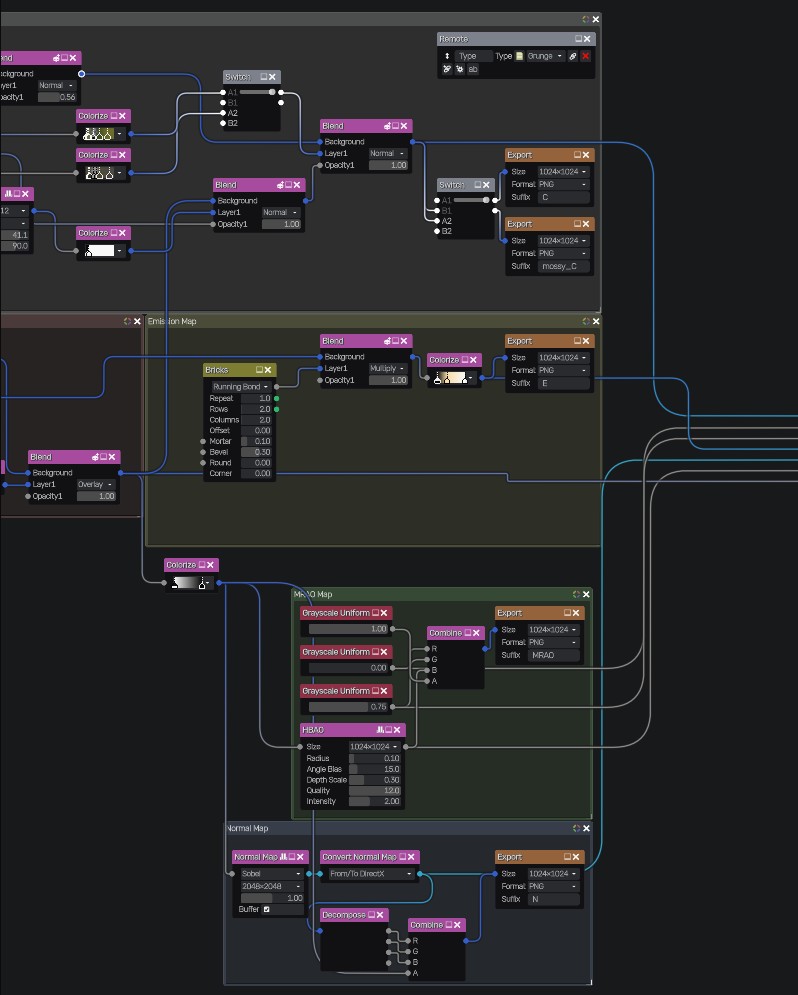Click the 'ab' icon in Remote node
The height and width of the screenshot is (995, 798).
(x=473, y=69)
